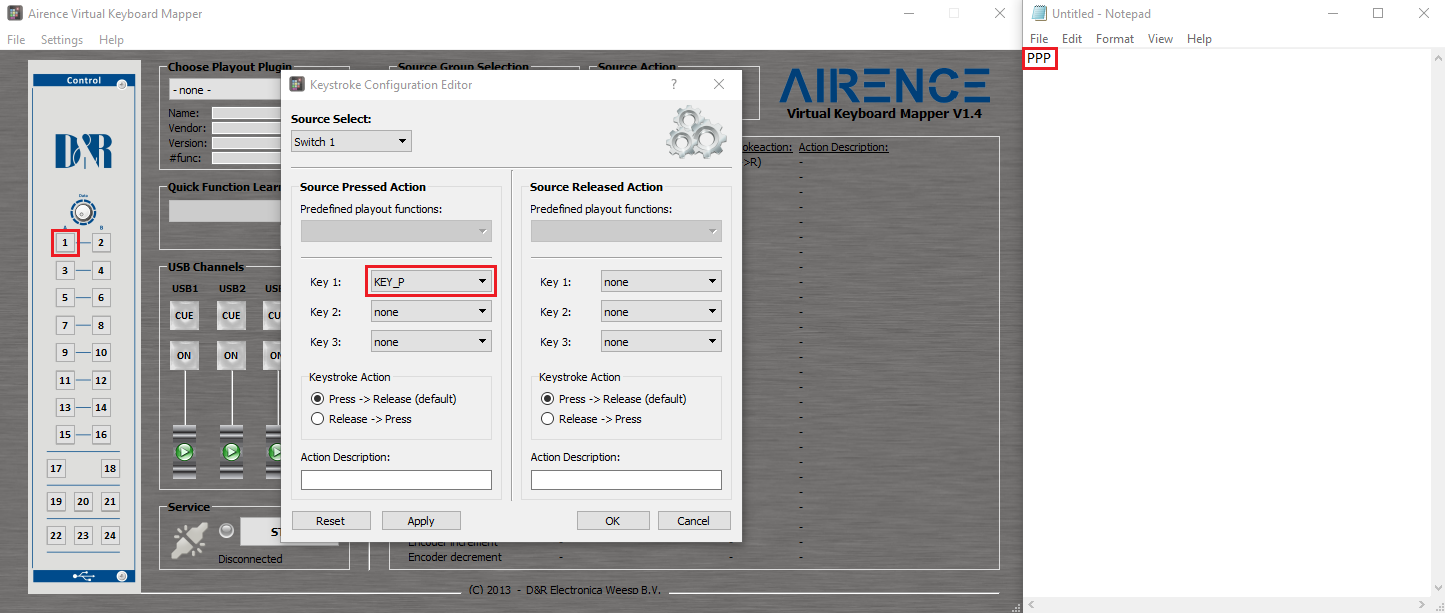Select Press -> Release under Source Released Action
The width and height of the screenshot is (1445, 613).
click(548, 399)
